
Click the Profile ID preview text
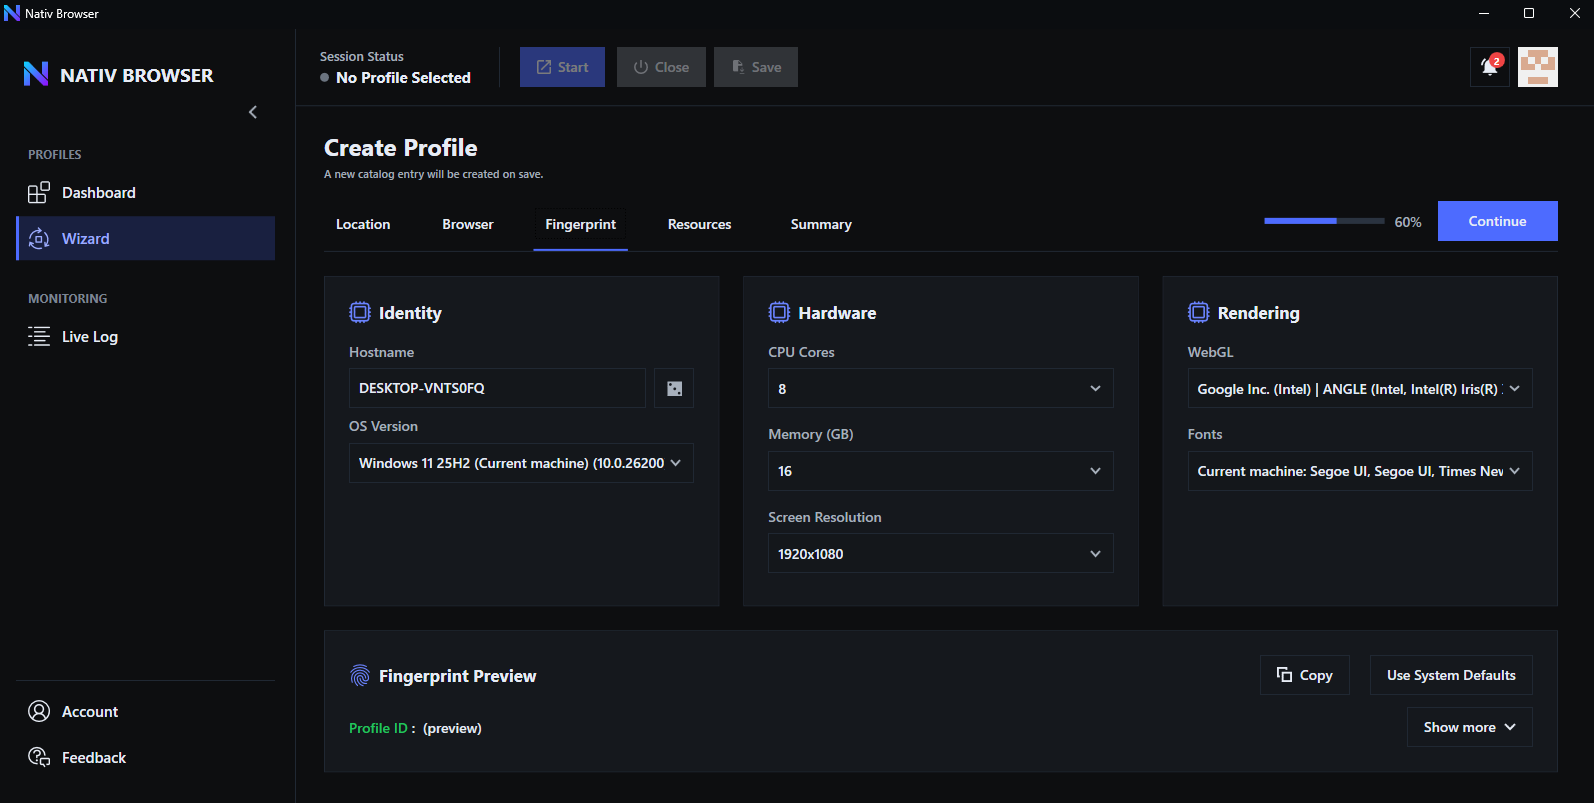[415, 728]
